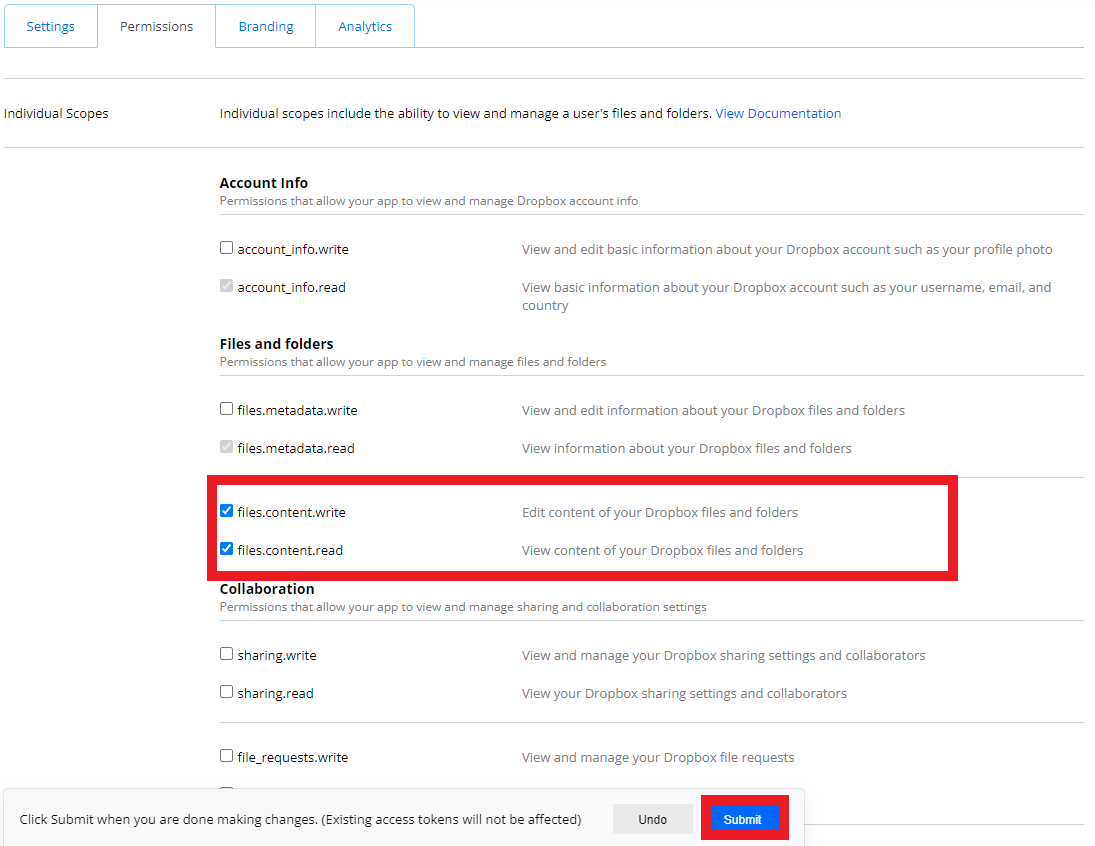The height and width of the screenshot is (846, 1095).
Task: Click 'View information about your Dropbox files' description
Action: pos(686,448)
